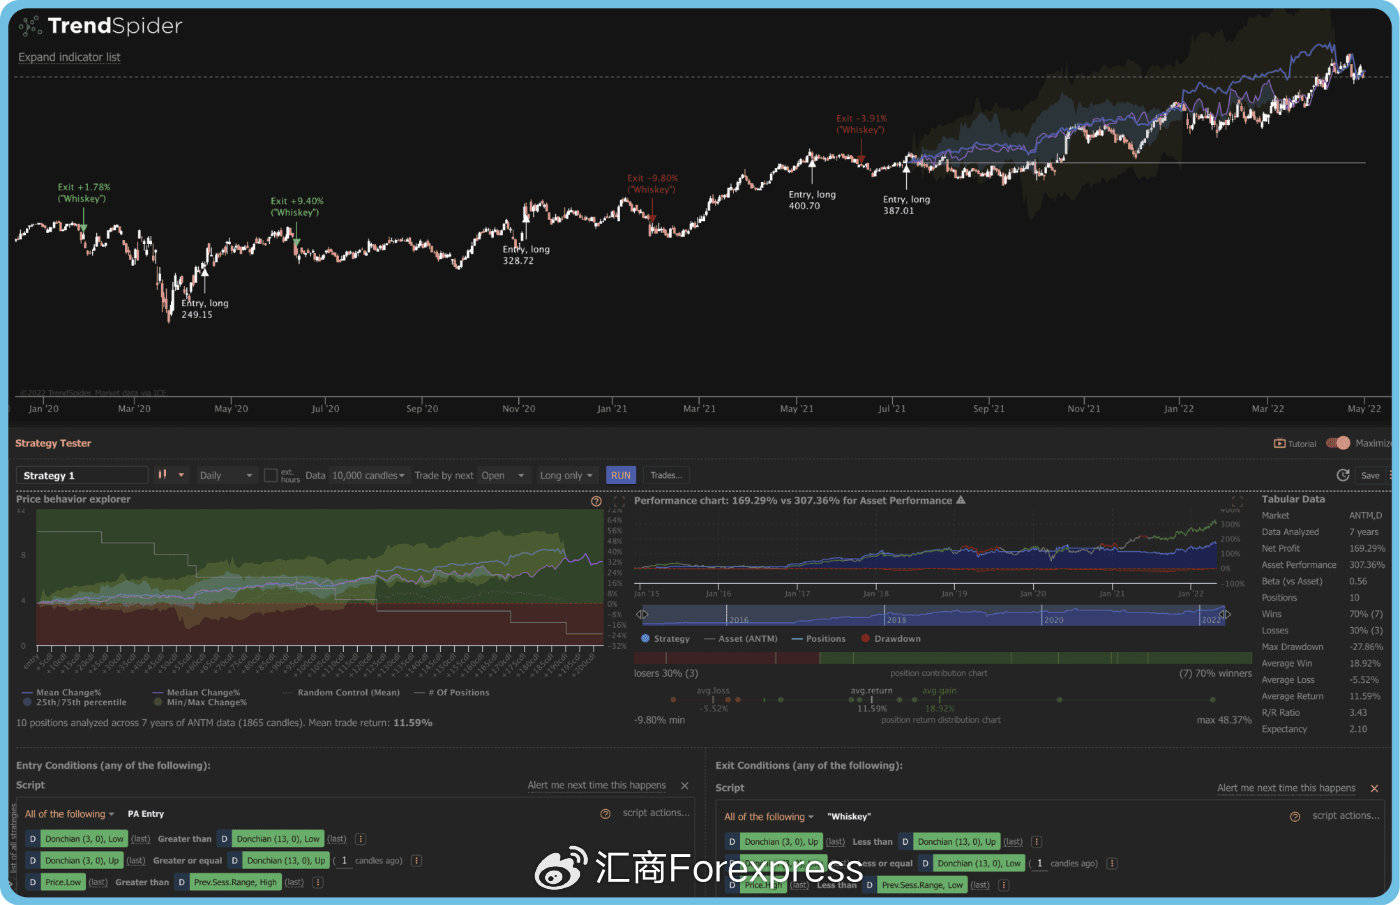
Task: Click the warning triangle after Asset Performance
Action: [x=961, y=500]
